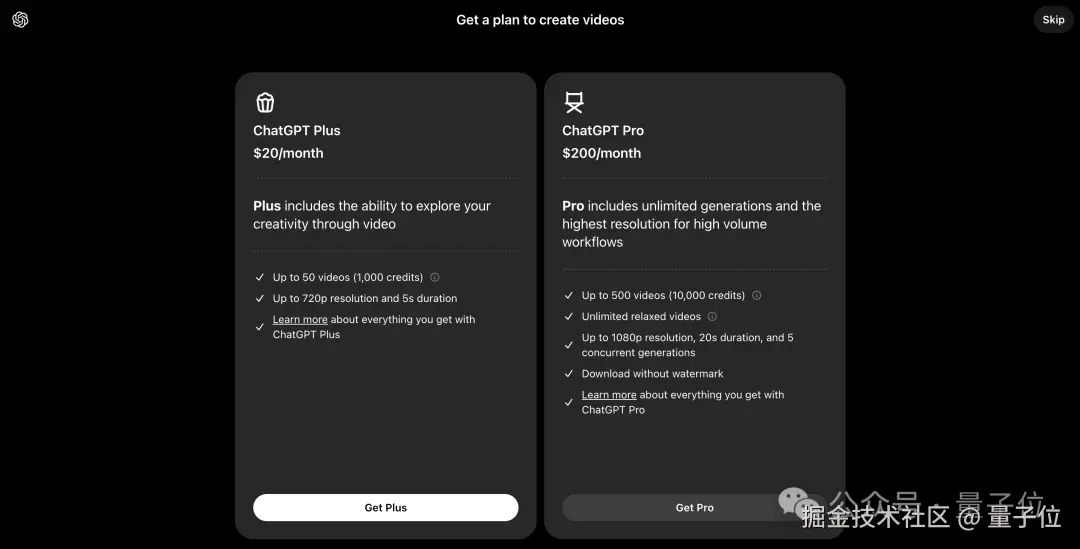Open Learn more link for ChatGPT Pro
The height and width of the screenshot is (549, 1080).
(609, 395)
